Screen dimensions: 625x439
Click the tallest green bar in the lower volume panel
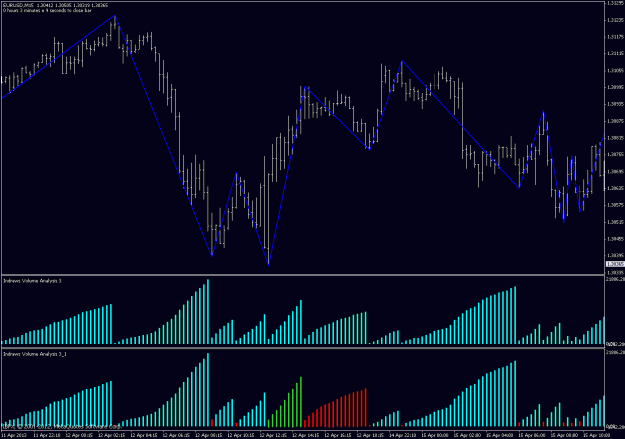point(301,402)
